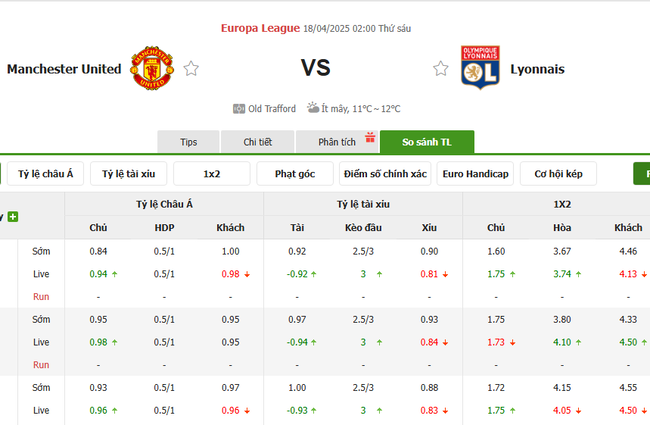Click the cloudy weather icon
The width and height of the screenshot is (650, 425).
(313, 108)
